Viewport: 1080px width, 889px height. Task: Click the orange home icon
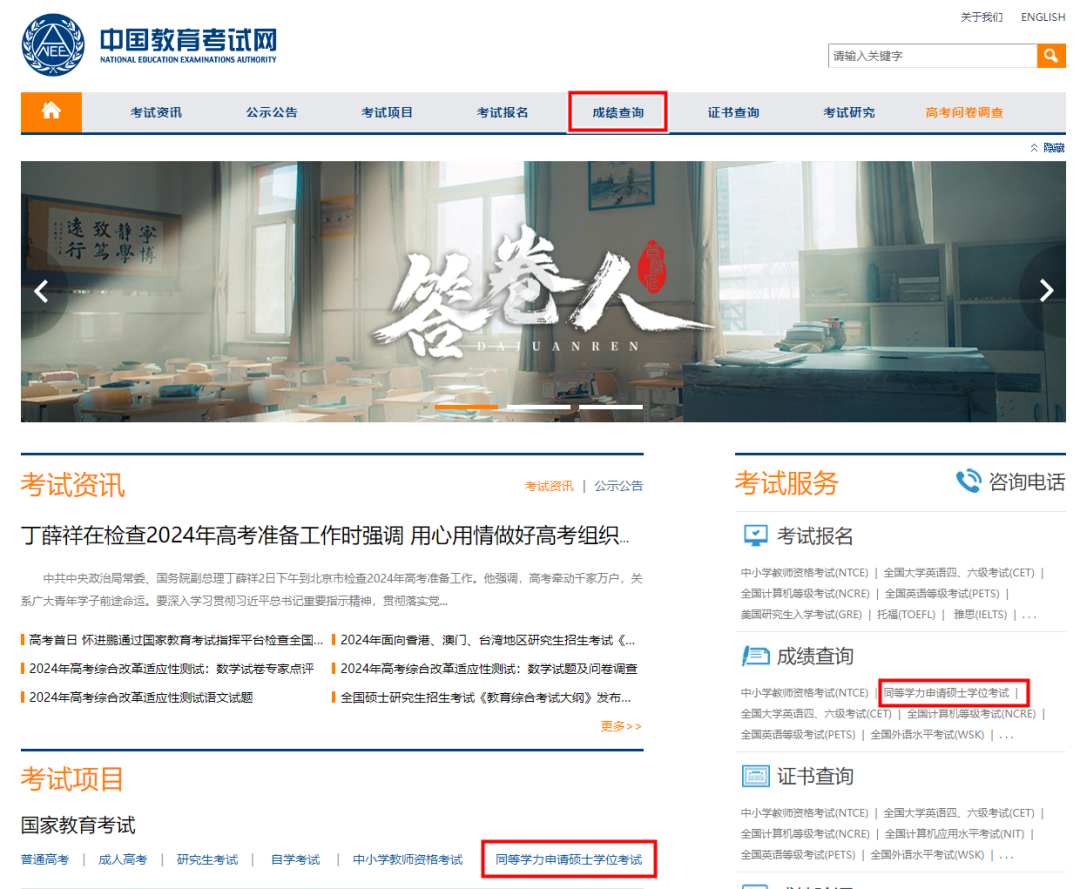(51, 111)
